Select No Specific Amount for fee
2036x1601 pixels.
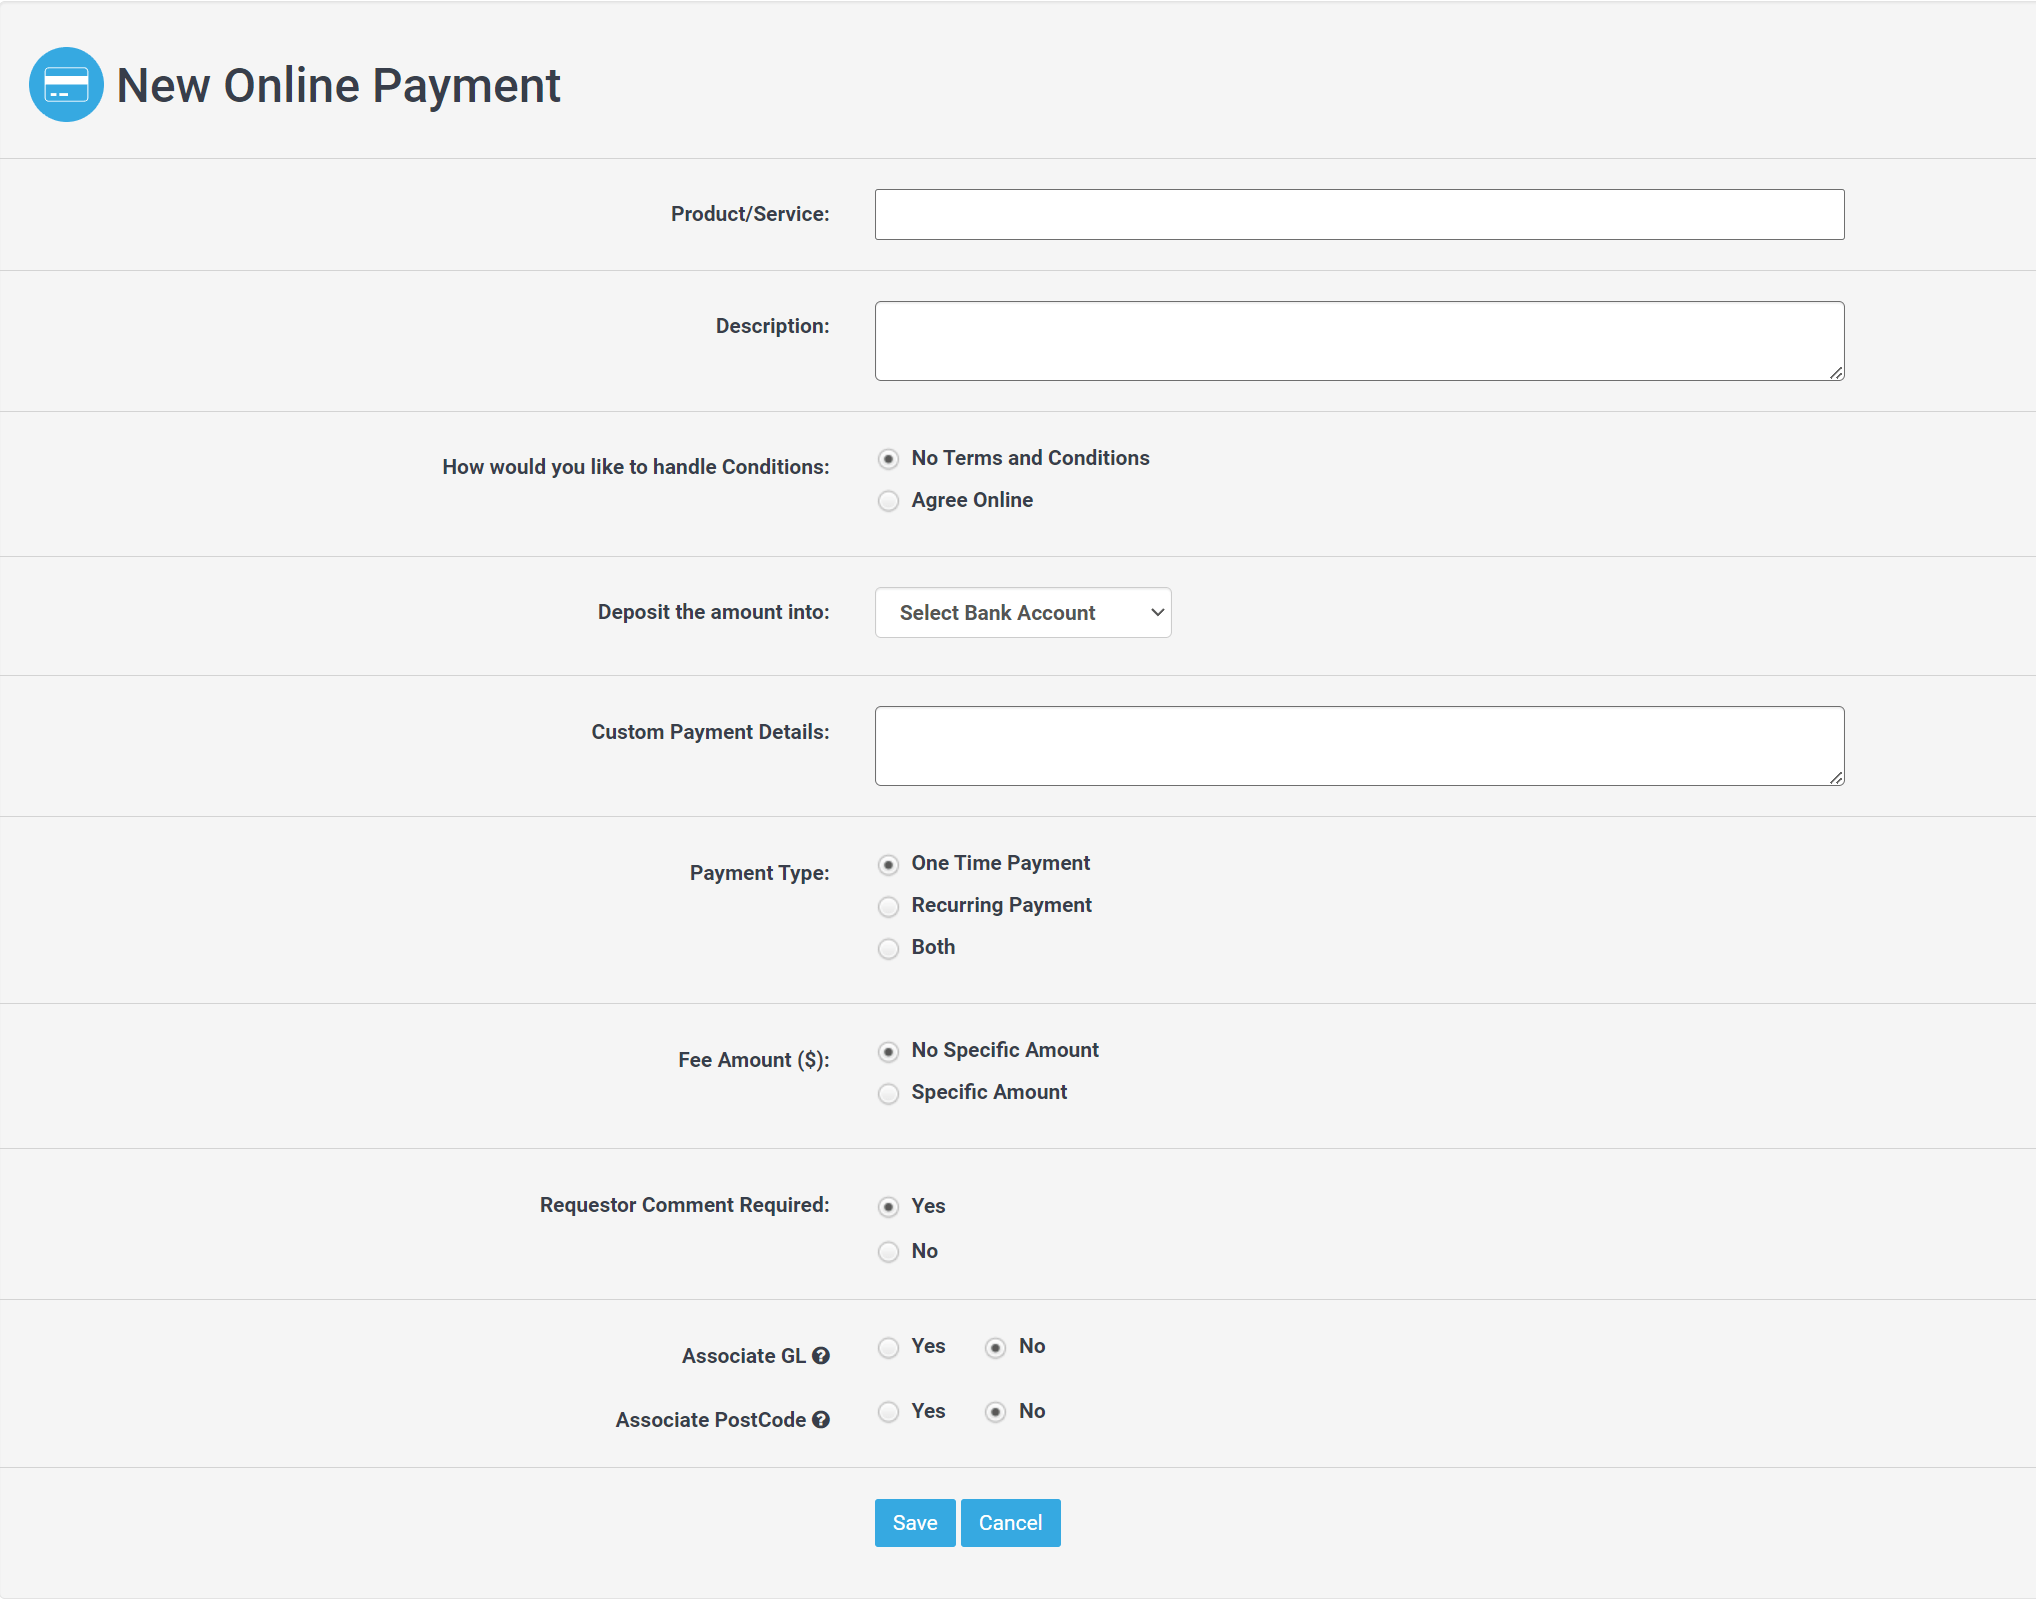tap(888, 1051)
